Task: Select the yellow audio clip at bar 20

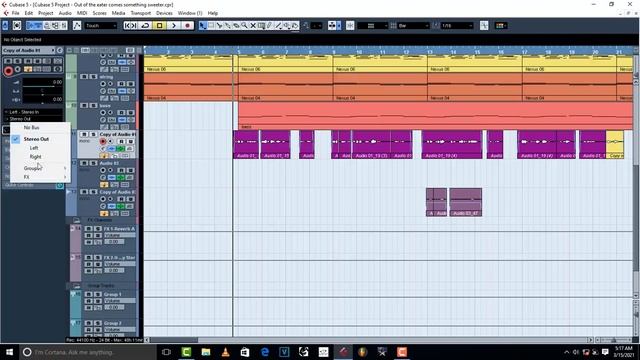Action: pyautogui.click(x=615, y=144)
